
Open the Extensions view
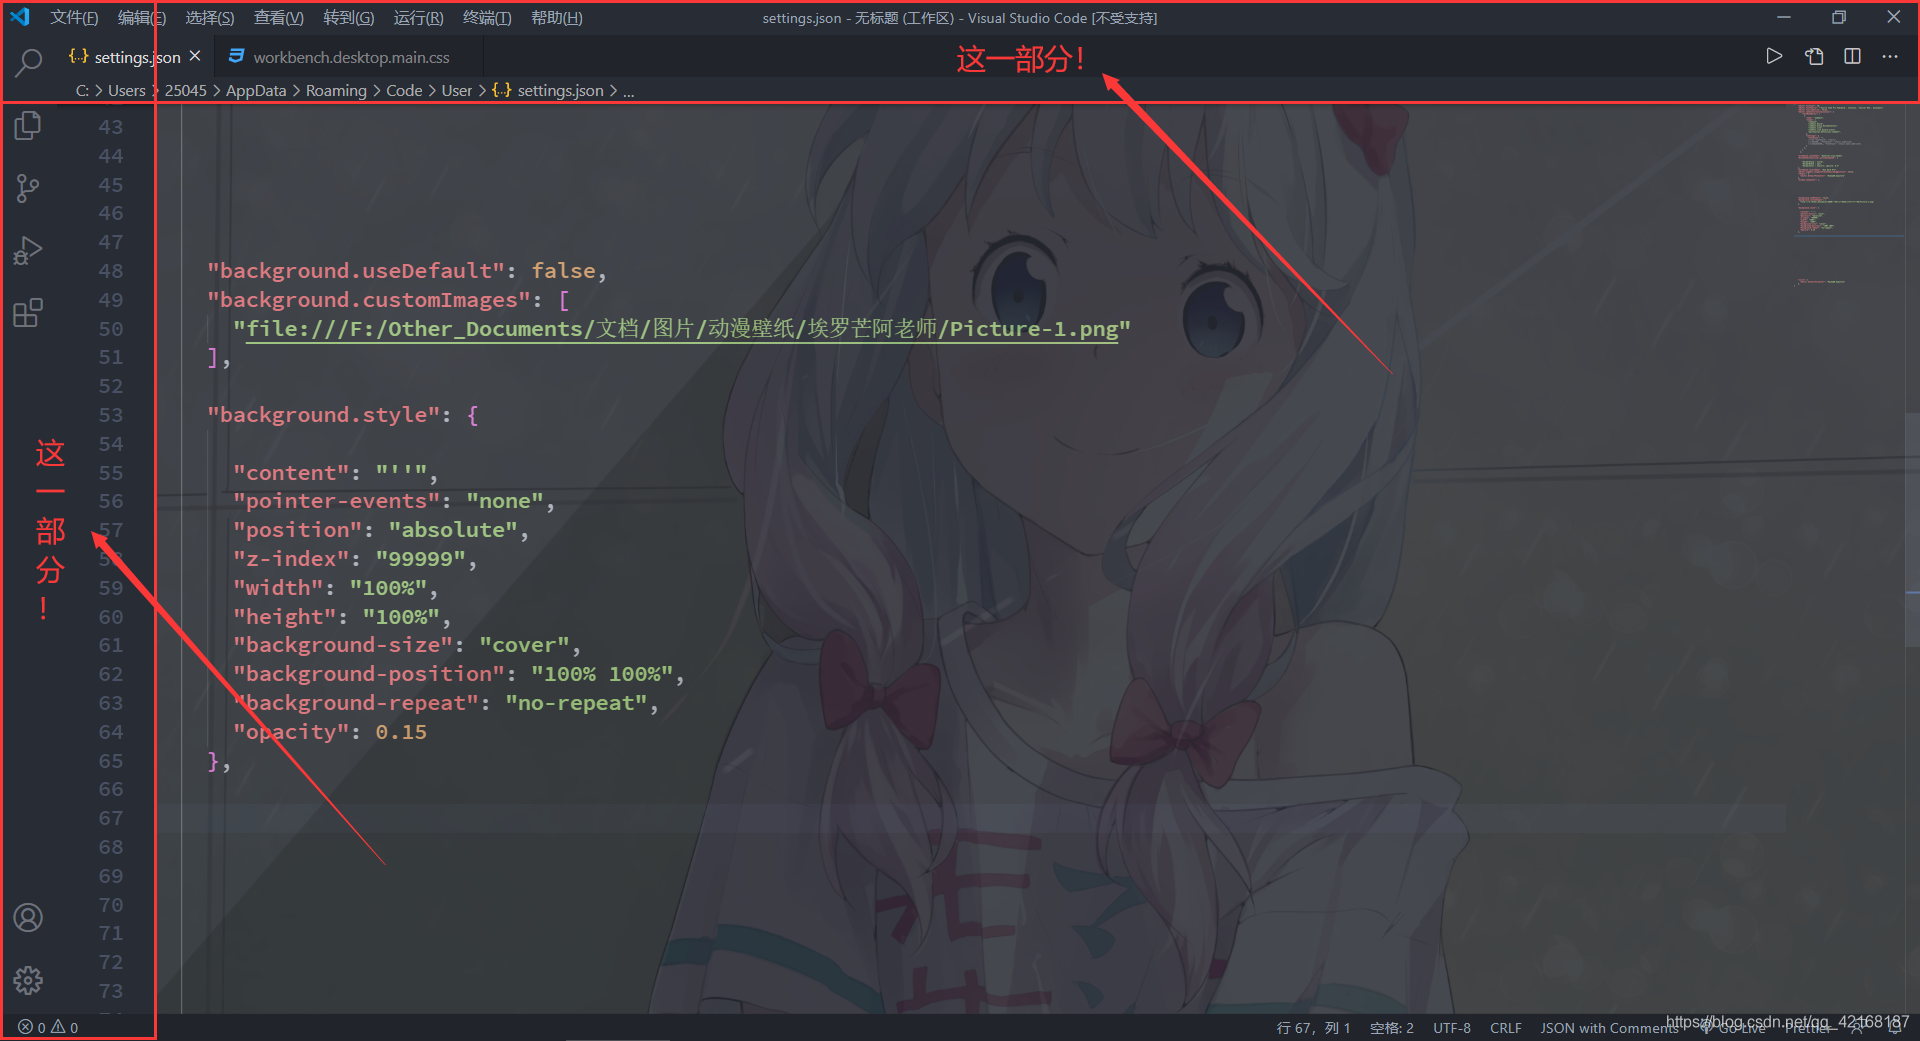coord(28,313)
